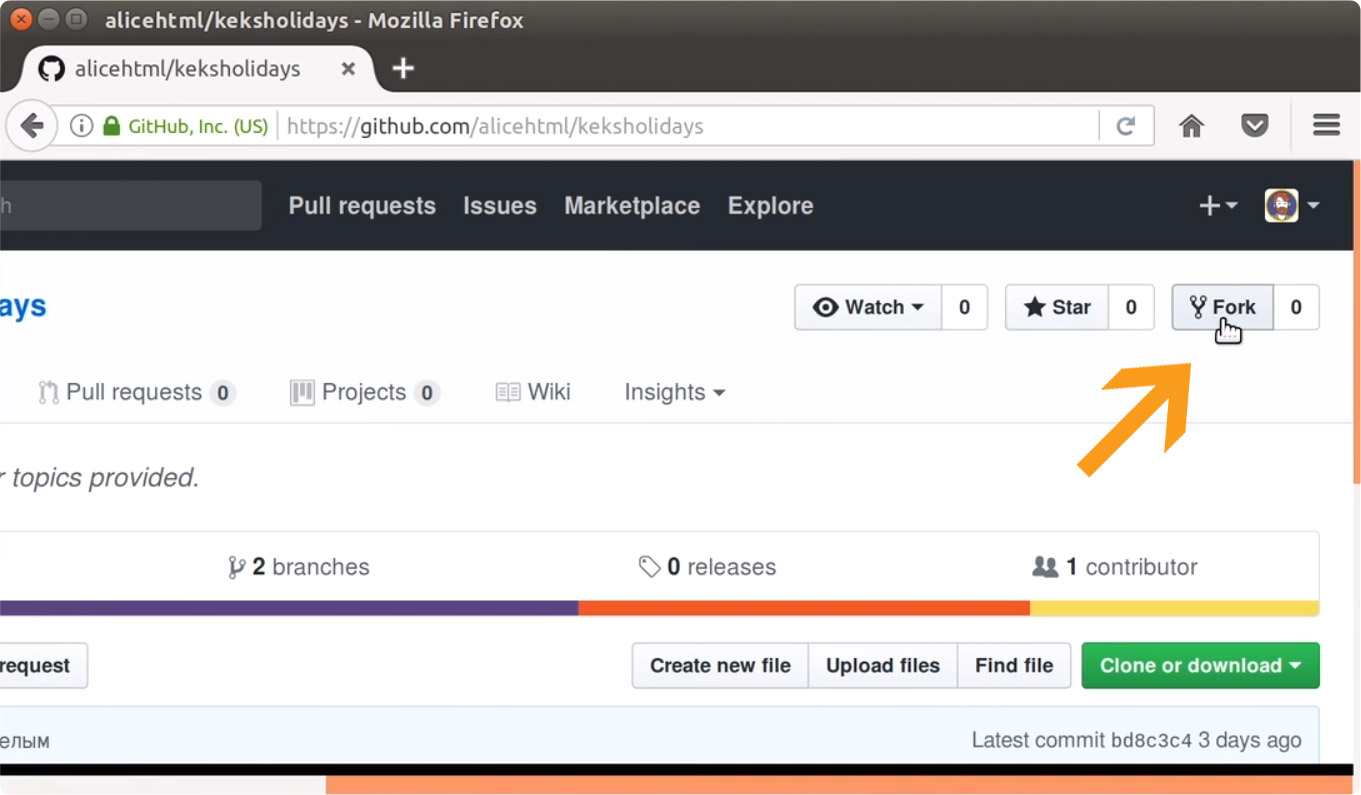The image size is (1361, 795).
Task: Close the alicehtml/keksholidays tab
Action: [x=348, y=69]
